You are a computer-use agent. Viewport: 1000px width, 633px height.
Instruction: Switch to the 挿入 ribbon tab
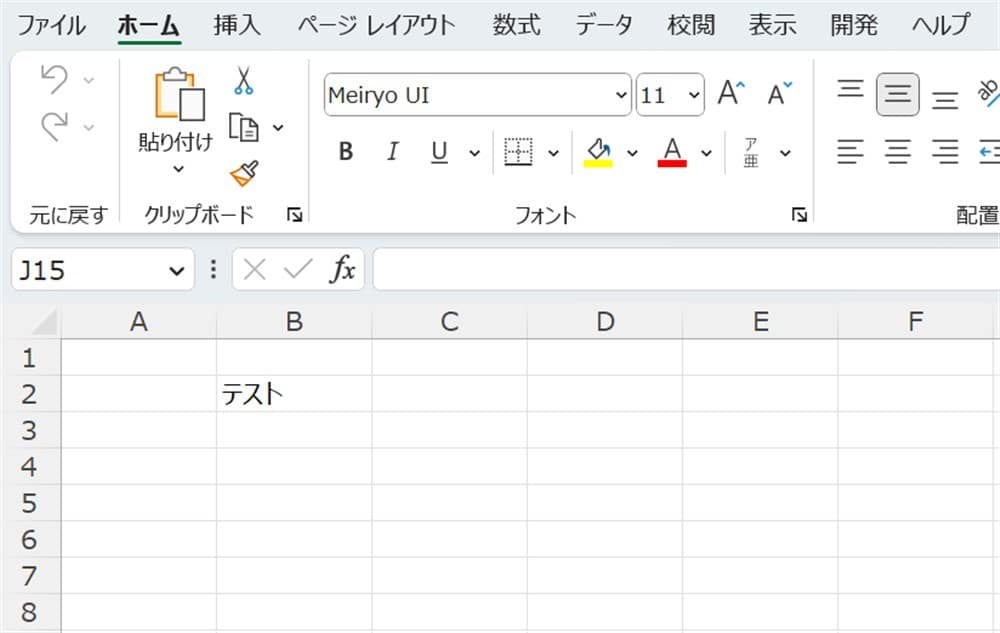point(237,25)
